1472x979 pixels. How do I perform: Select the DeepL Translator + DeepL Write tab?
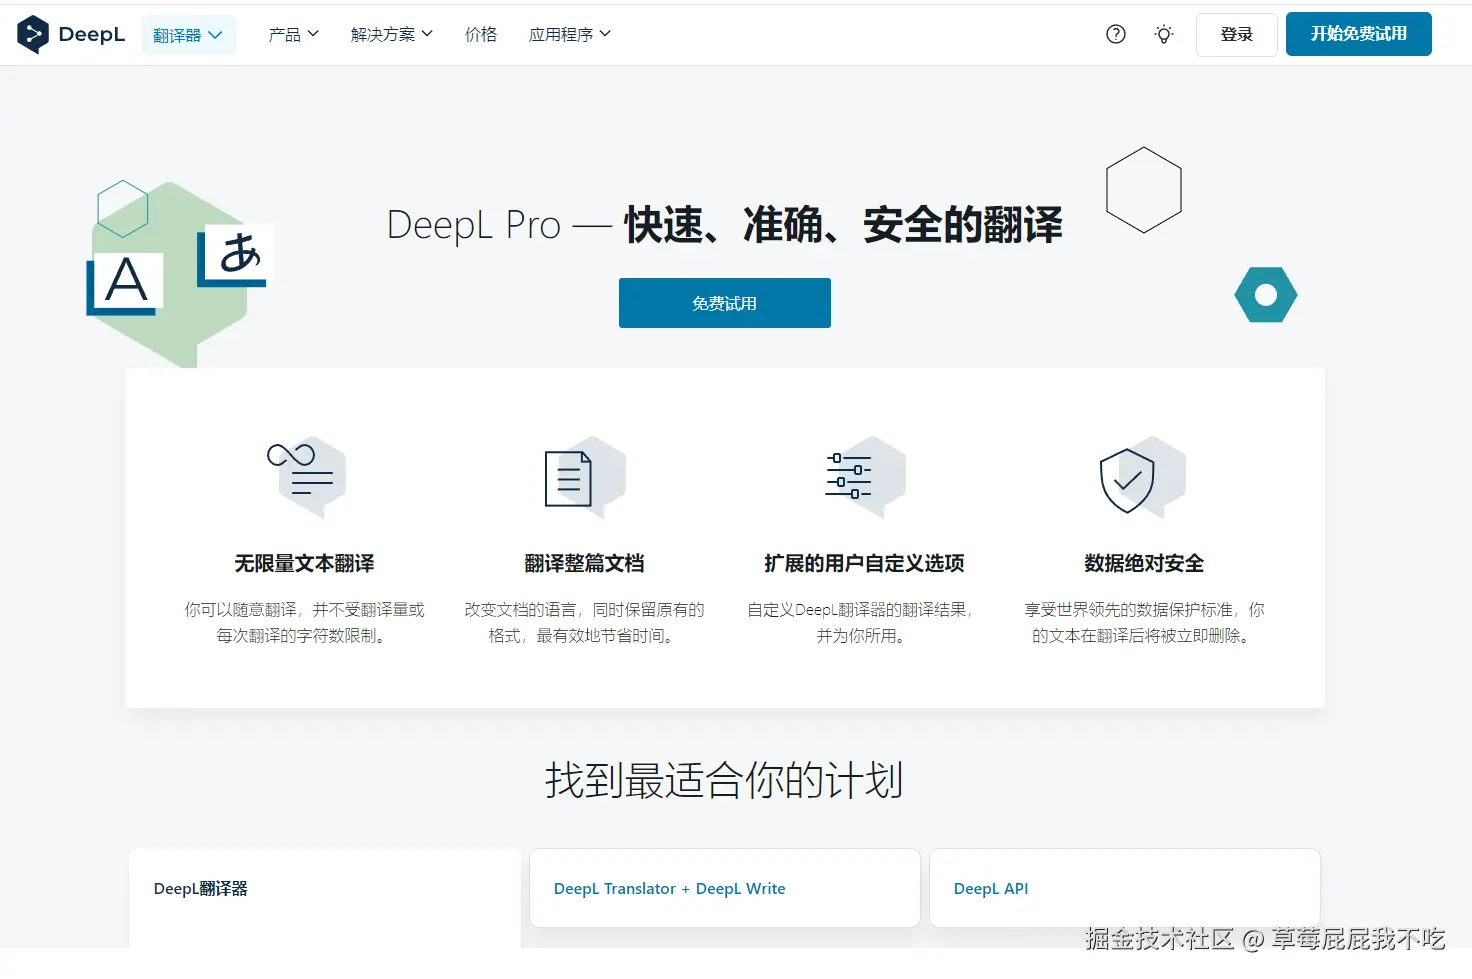pos(725,888)
